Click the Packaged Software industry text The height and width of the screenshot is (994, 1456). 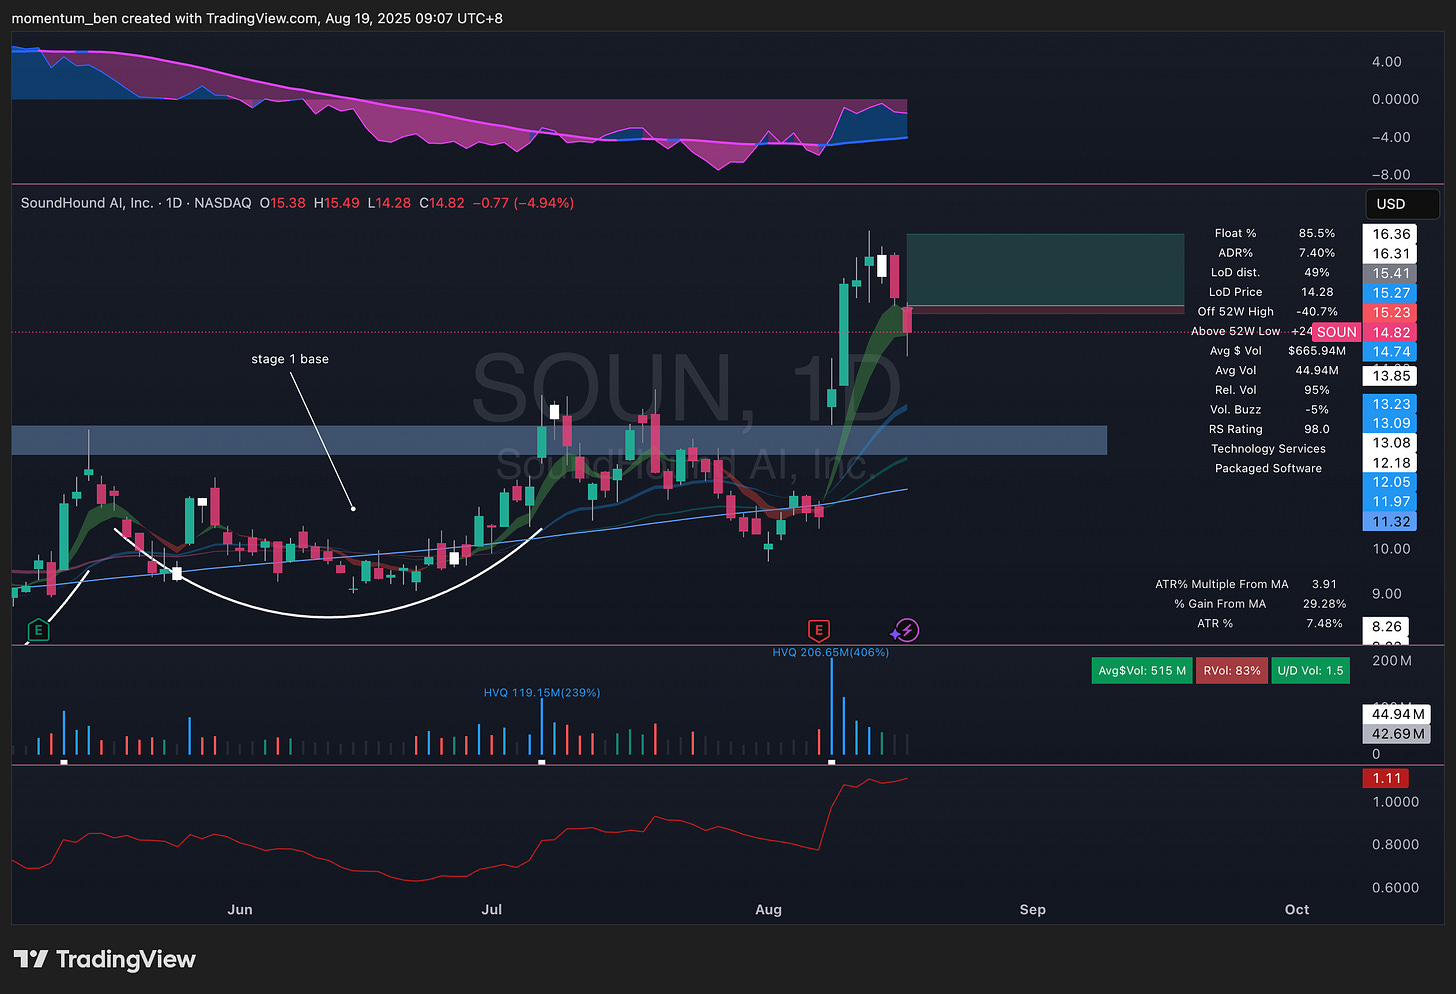coord(1268,468)
